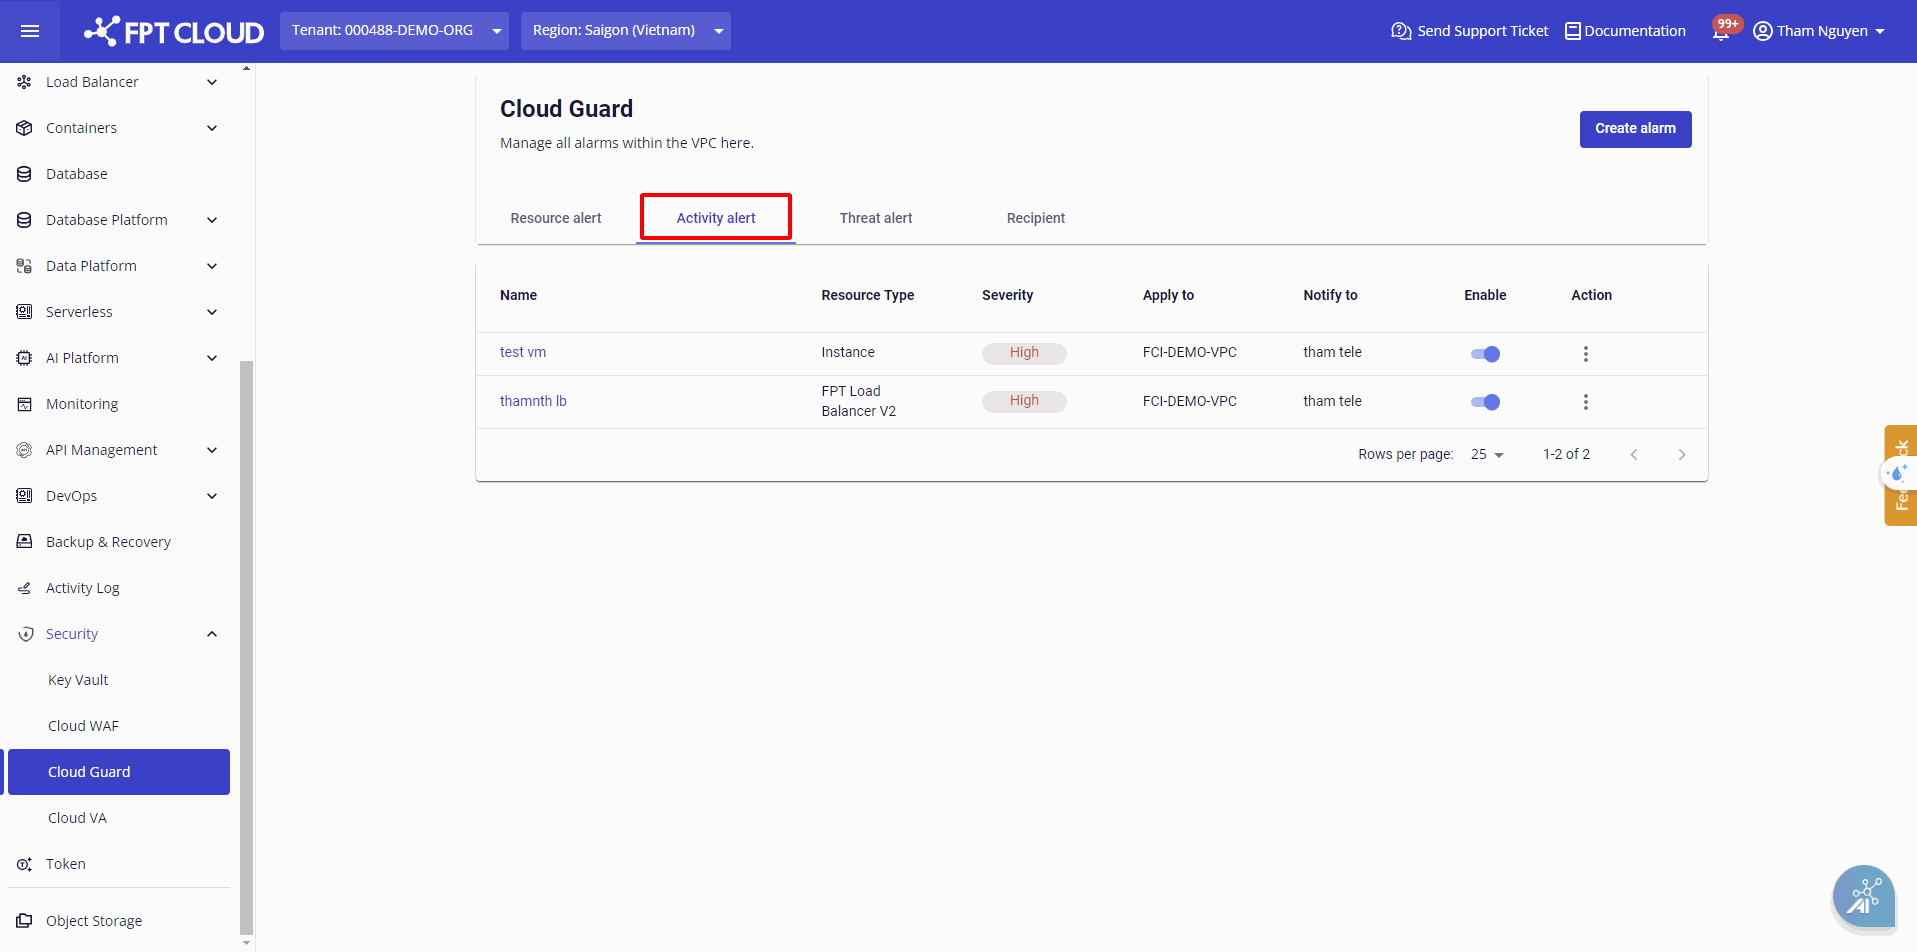Open the Documentation link
This screenshot has width=1917, height=952.
[1635, 31]
